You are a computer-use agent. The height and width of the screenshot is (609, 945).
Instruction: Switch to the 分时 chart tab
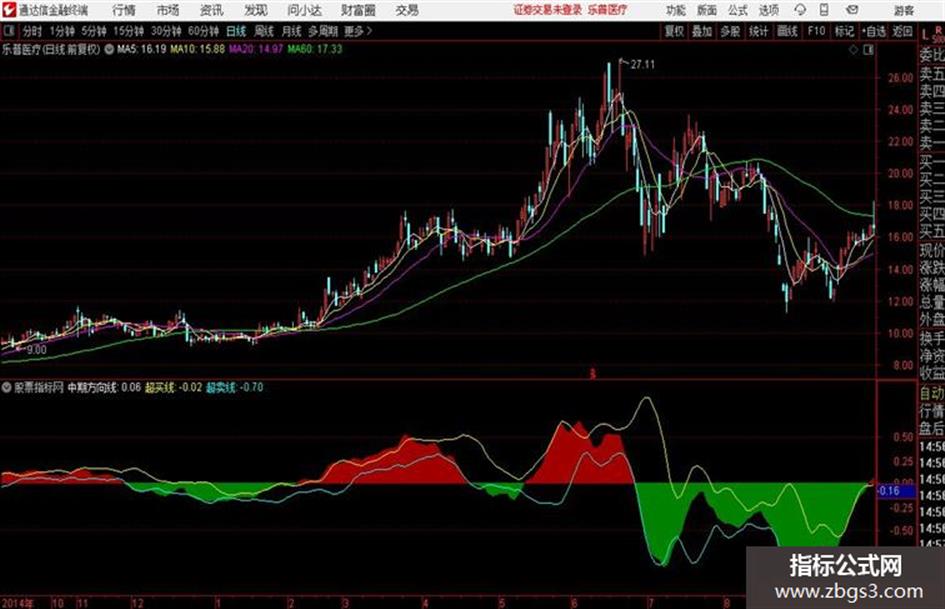point(33,31)
